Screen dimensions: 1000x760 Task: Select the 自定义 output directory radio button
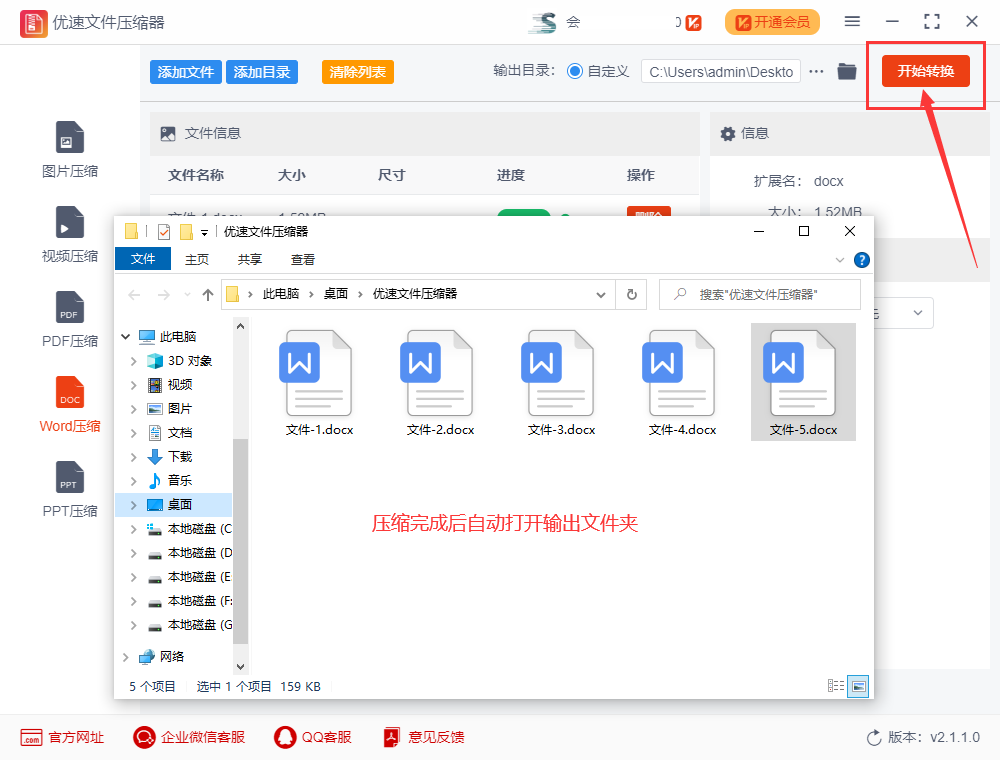pos(575,71)
